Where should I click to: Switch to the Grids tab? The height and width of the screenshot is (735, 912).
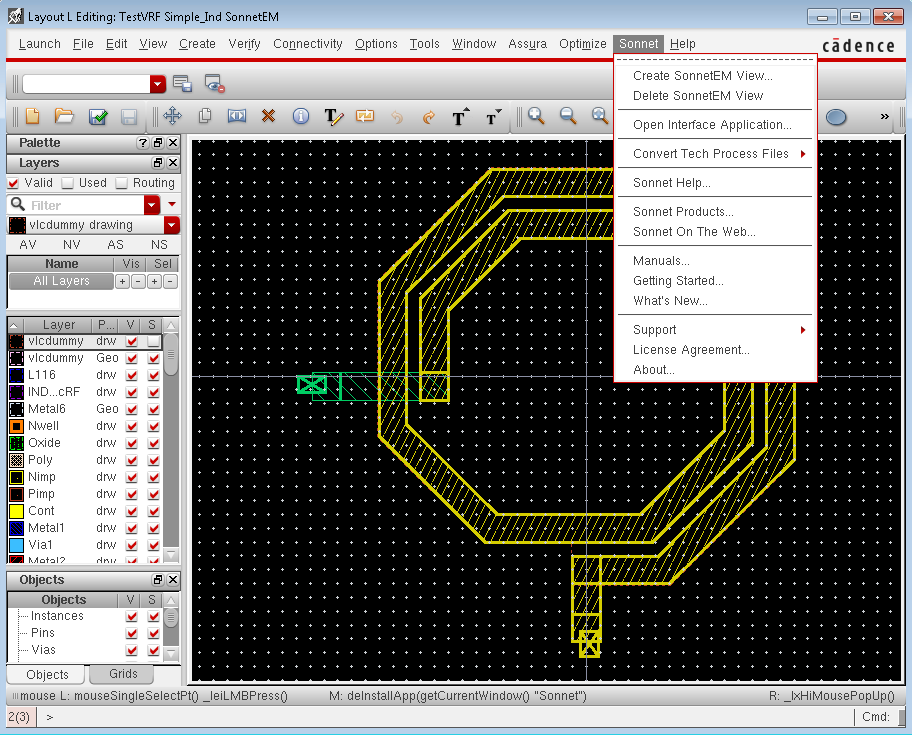123,674
